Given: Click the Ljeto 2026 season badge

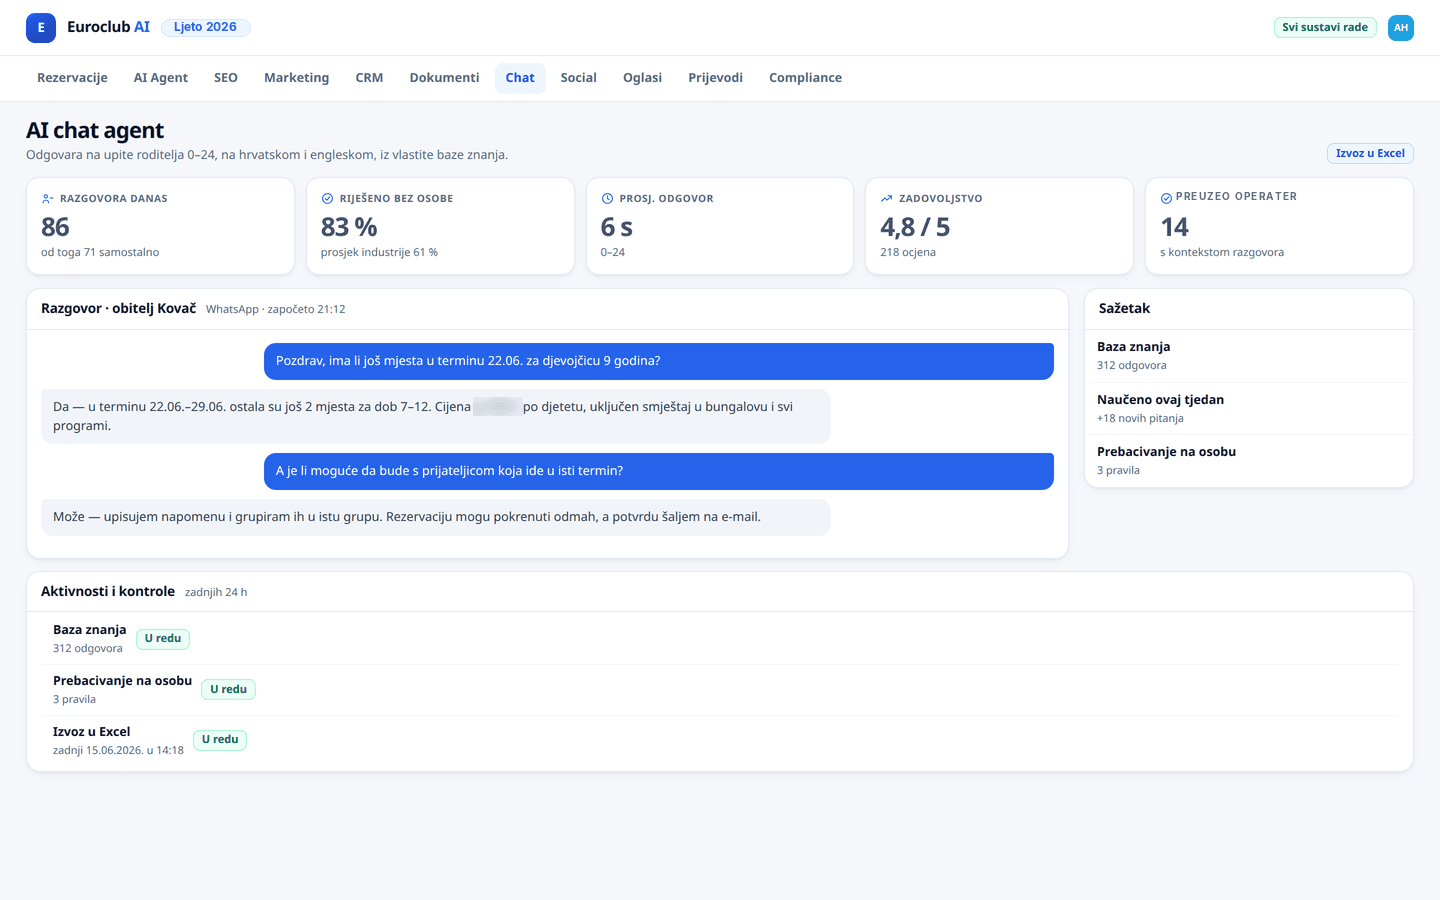Looking at the screenshot, I should [x=205, y=27].
